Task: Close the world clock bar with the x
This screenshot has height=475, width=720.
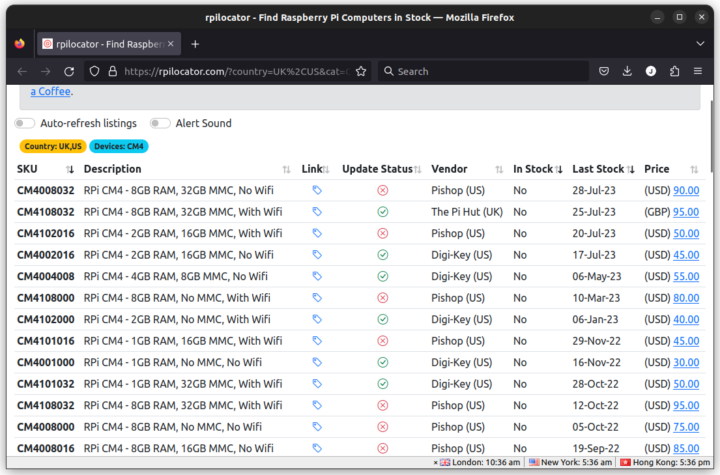Action: coord(435,463)
